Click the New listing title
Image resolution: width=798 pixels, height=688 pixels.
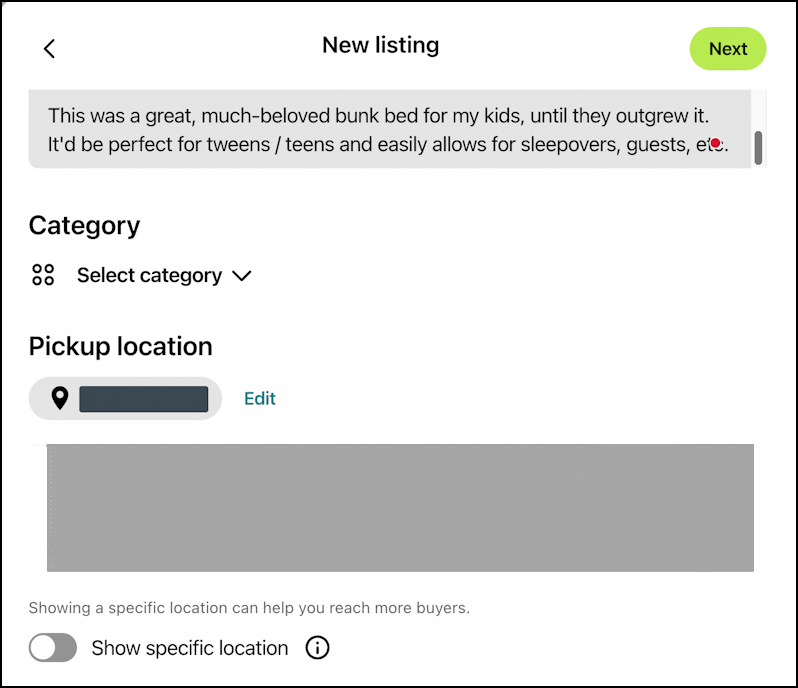(x=380, y=45)
